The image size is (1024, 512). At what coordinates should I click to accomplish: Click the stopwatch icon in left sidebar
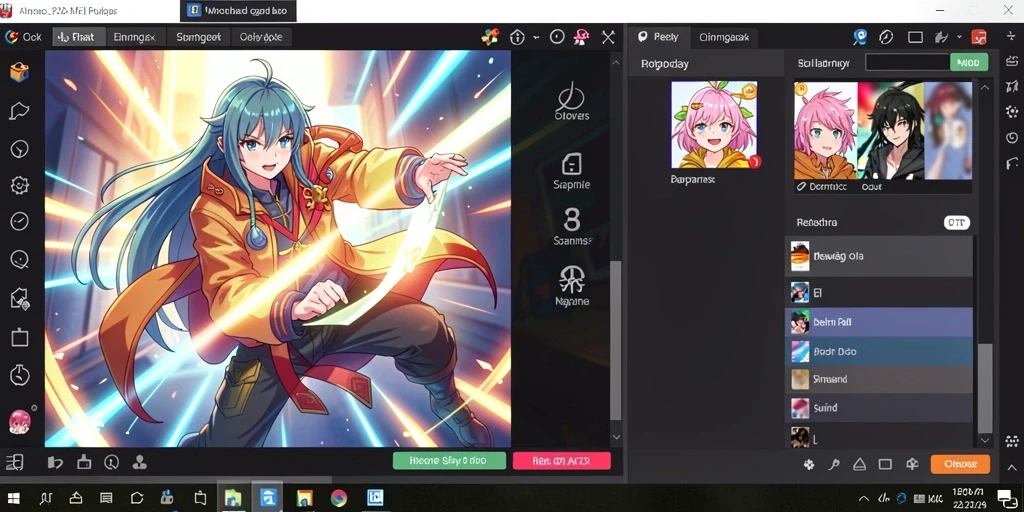tap(20, 374)
